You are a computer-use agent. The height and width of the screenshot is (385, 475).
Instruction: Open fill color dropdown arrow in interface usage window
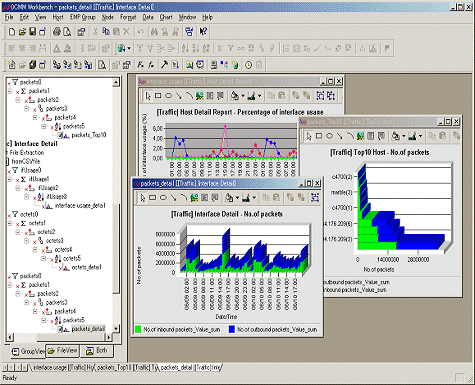[x=243, y=96]
